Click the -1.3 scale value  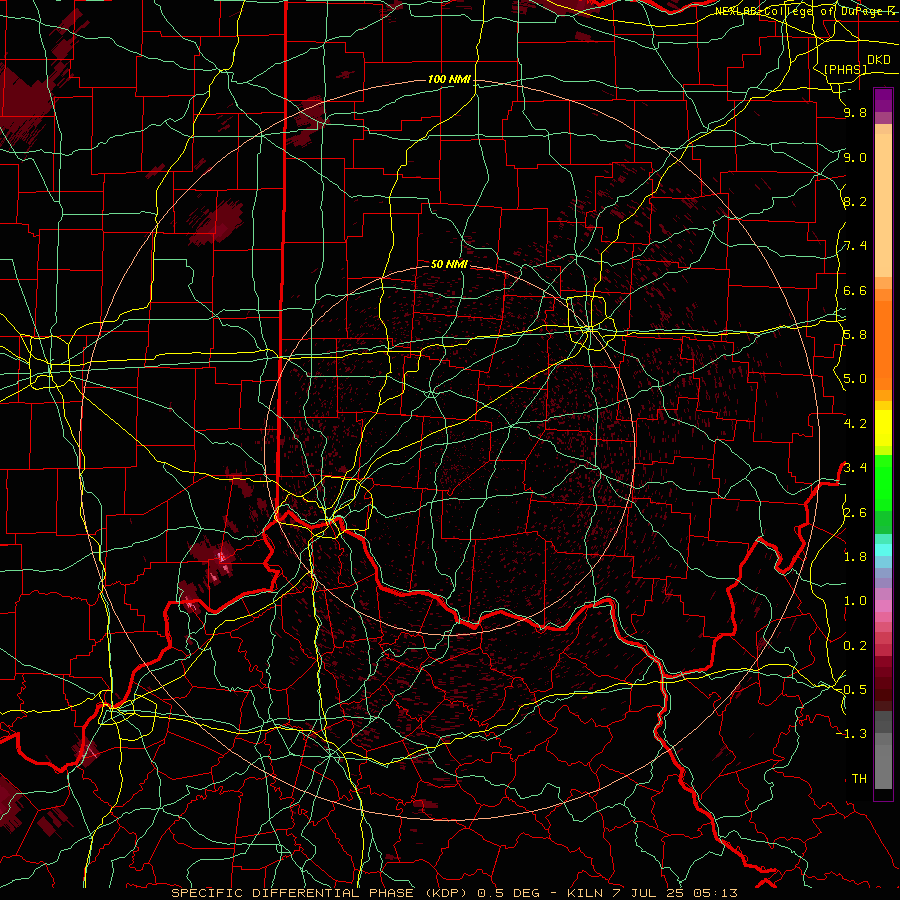851,734
